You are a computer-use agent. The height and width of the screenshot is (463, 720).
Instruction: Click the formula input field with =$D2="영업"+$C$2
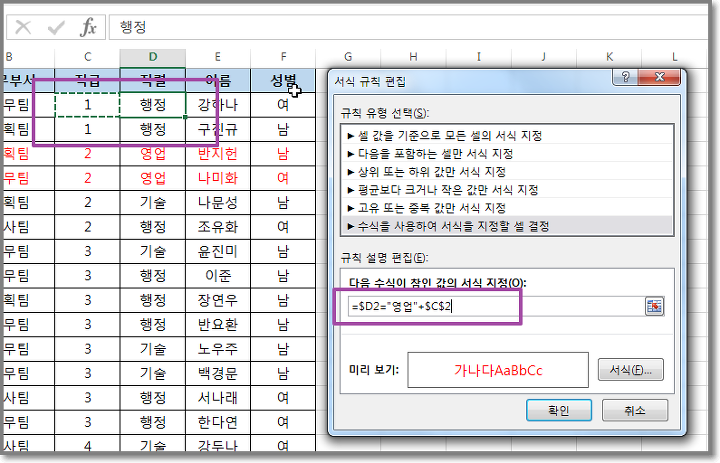click(496, 306)
